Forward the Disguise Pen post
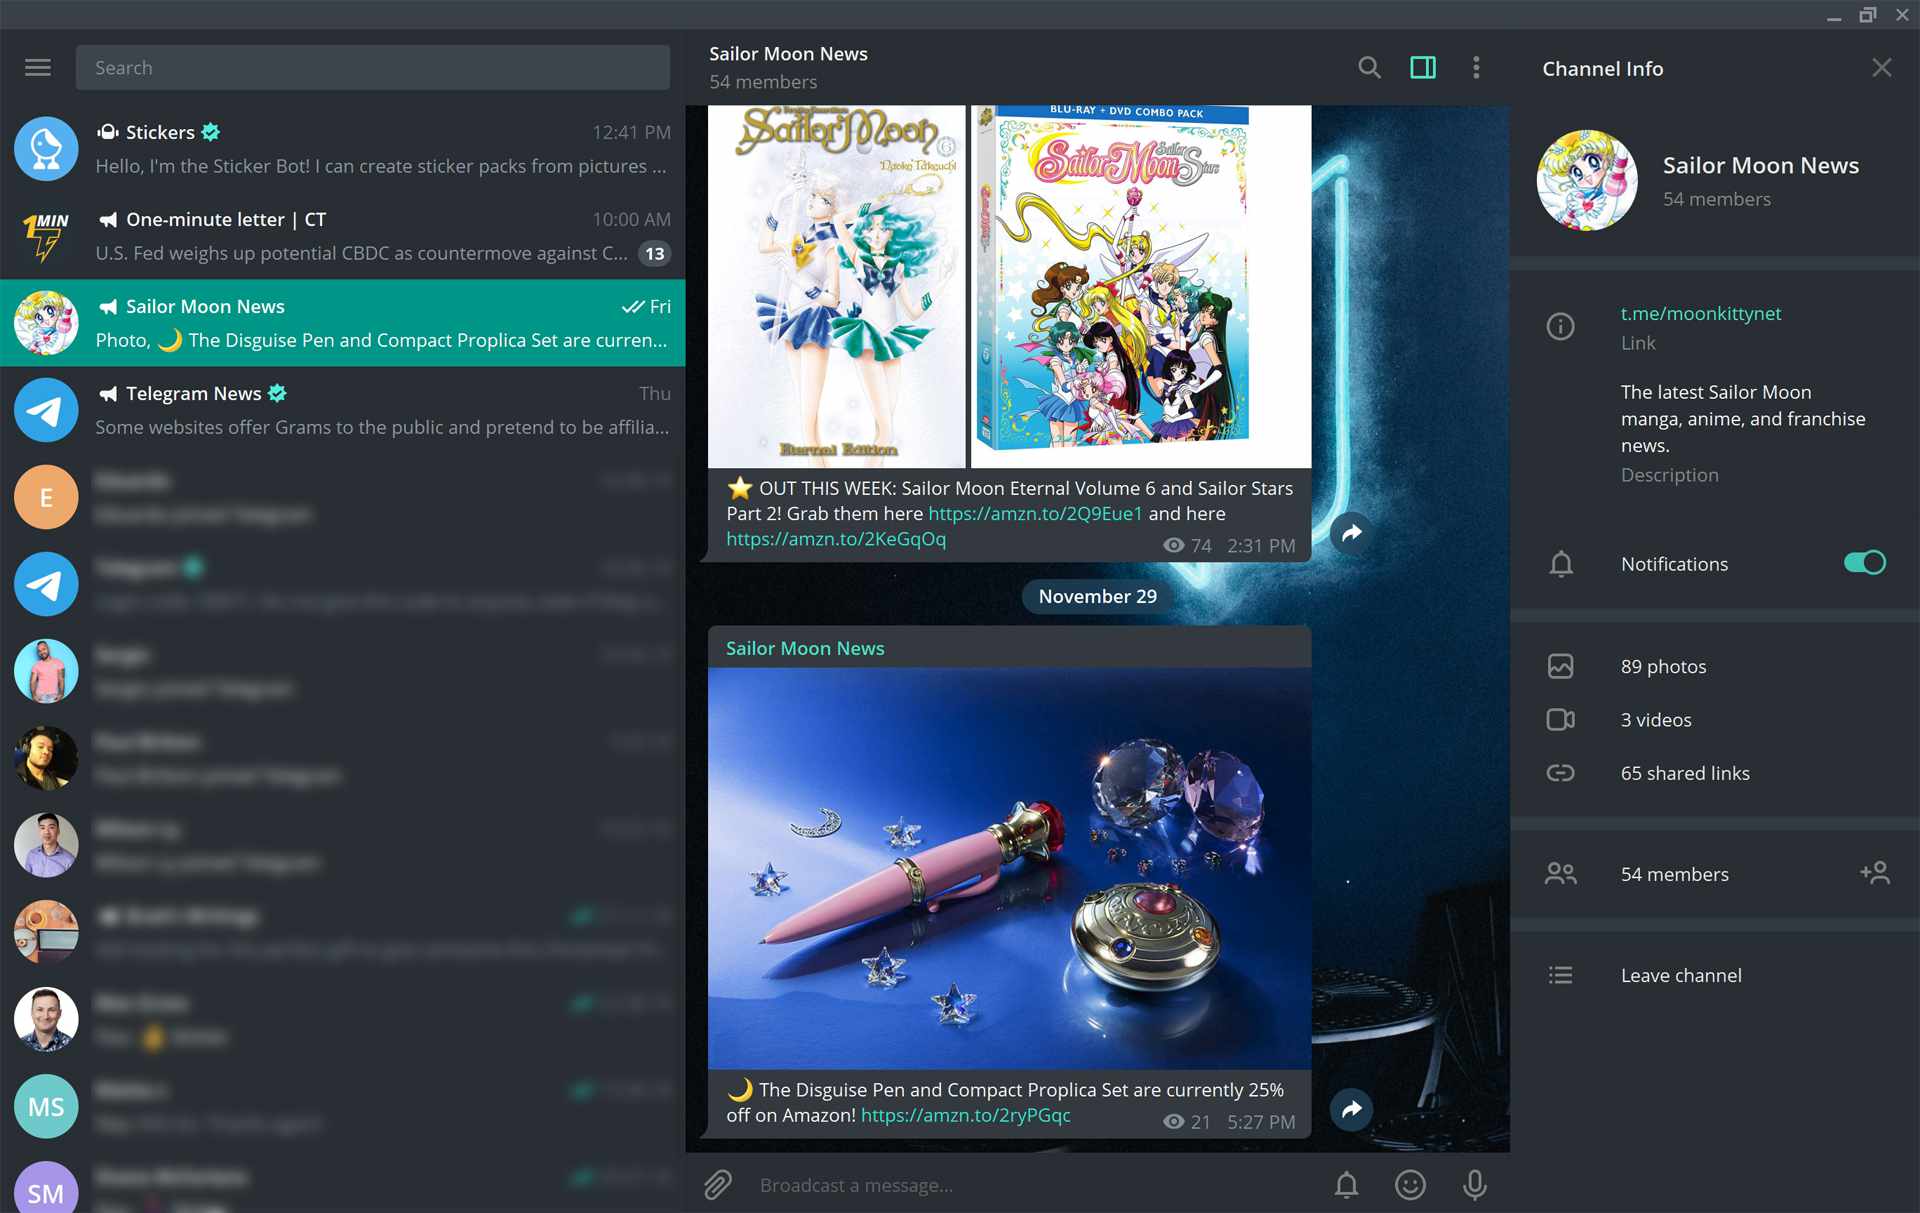Viewport: 1920px width, 1213px height. pos(1351,1109)
